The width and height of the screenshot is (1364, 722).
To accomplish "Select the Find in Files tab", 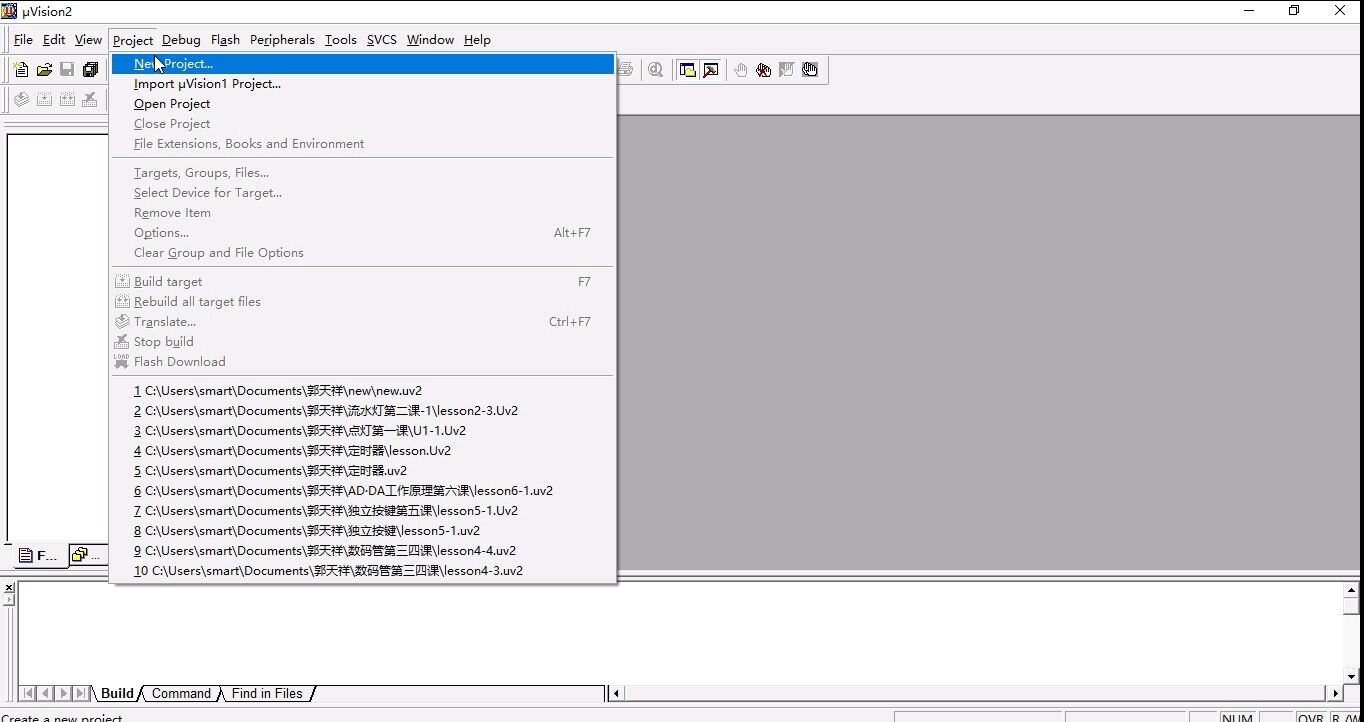I will [267, 693].
